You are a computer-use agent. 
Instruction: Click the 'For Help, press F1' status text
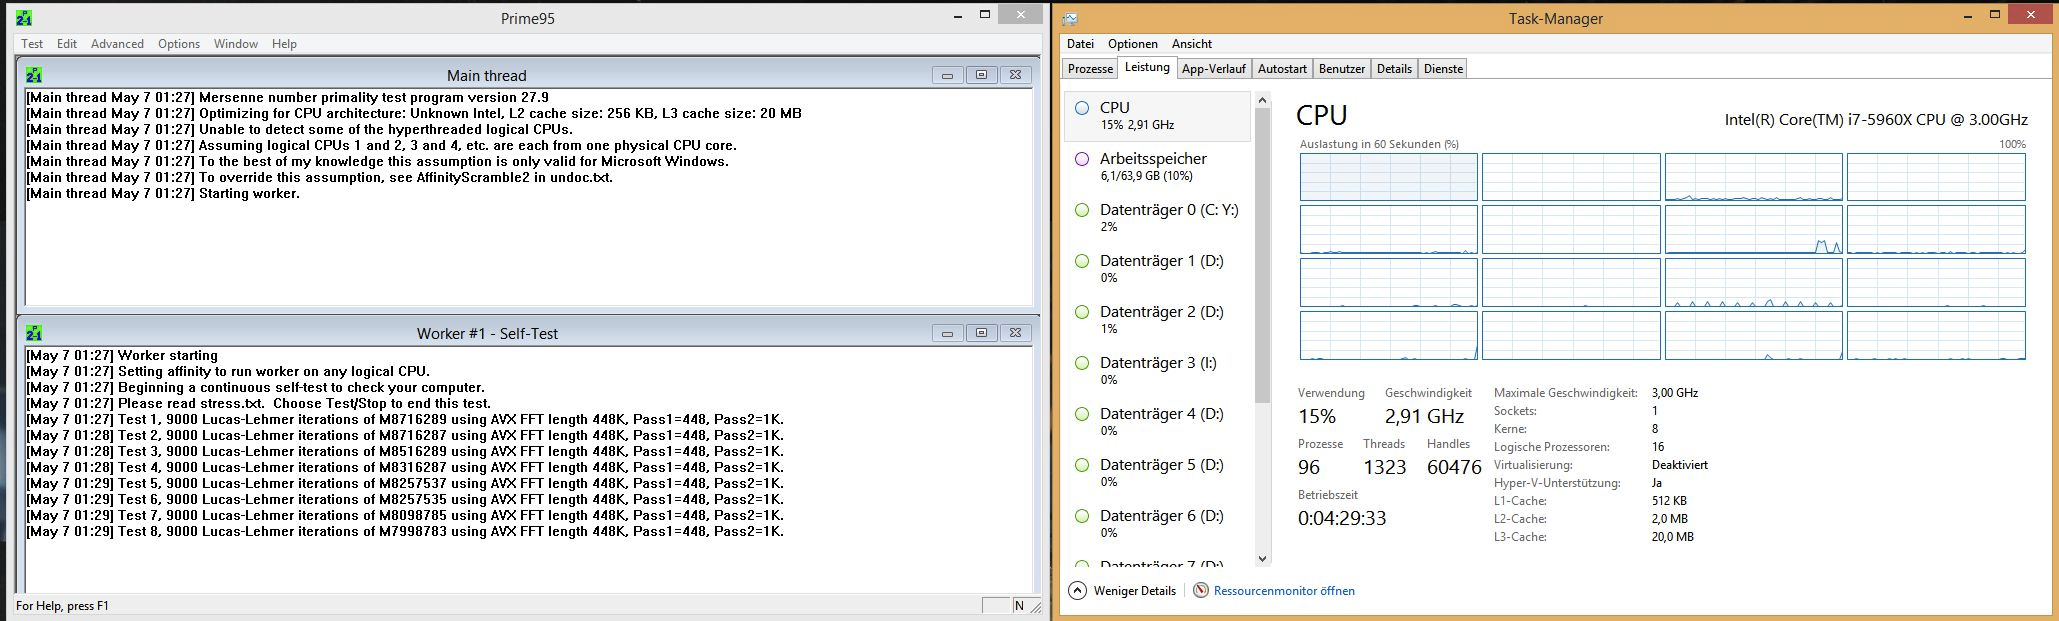[62, 606]
